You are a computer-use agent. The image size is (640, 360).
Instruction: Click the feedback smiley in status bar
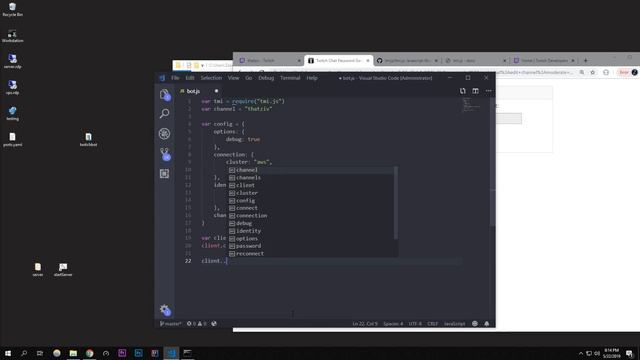(475, 324)
